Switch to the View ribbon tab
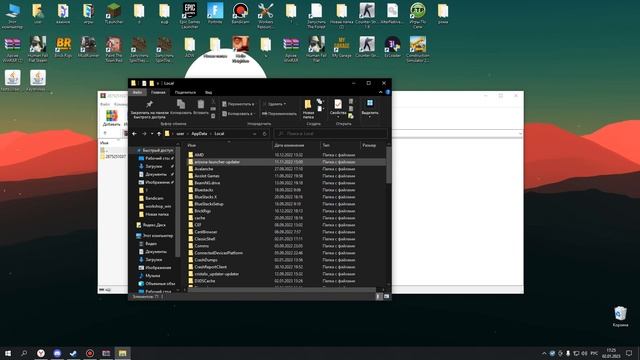This screenshot has height=360, width=640. (x=209, y=92)
